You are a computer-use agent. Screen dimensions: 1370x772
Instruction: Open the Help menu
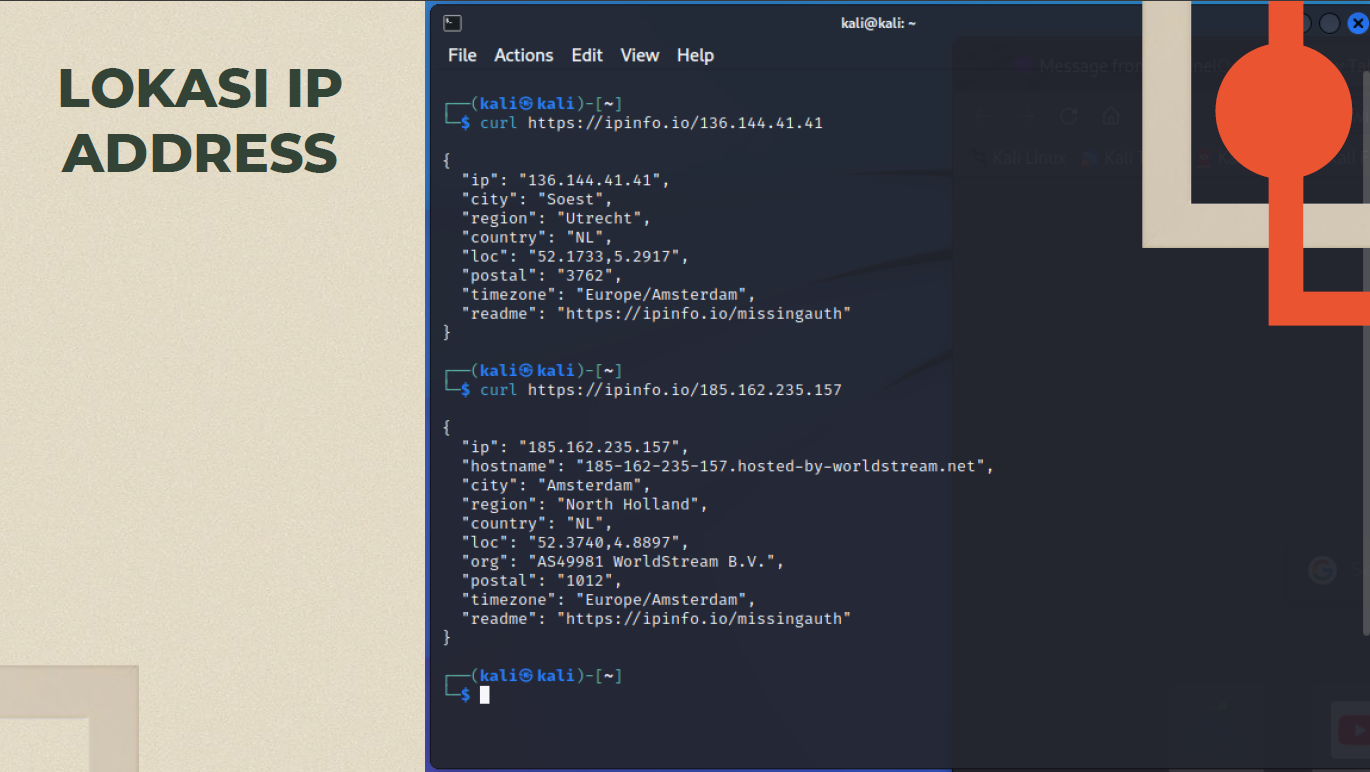[695, 55]
